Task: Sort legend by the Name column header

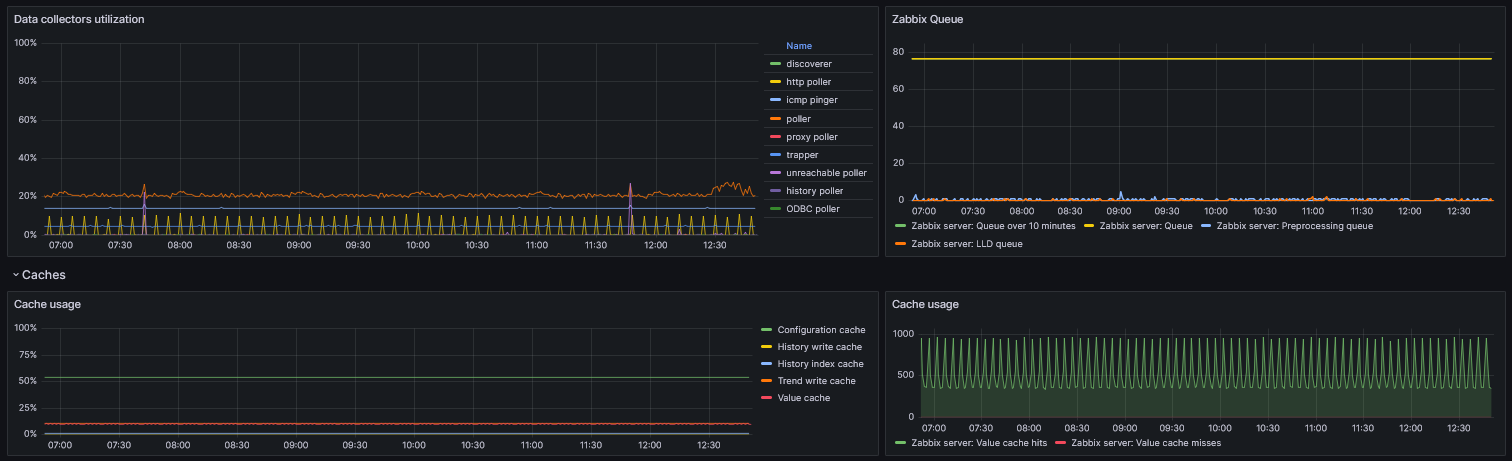Action: 799,46
